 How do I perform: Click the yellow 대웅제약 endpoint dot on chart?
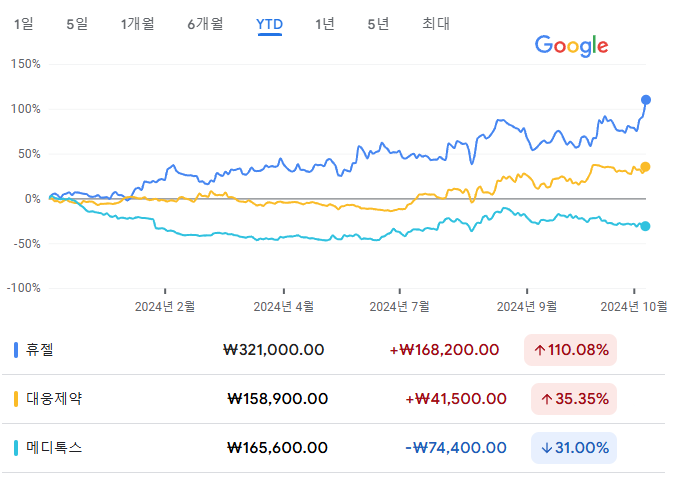pyautogui.click(x=645, y=167)
